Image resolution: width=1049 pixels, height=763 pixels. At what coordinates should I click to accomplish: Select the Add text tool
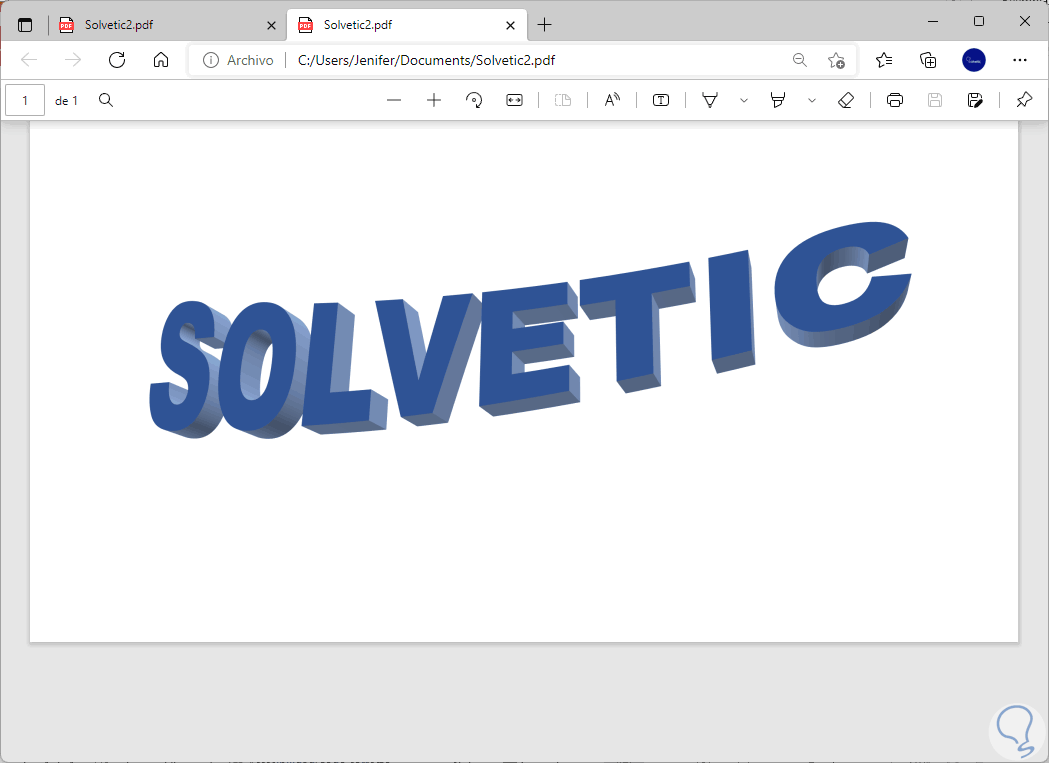click(x=660, y=100)
